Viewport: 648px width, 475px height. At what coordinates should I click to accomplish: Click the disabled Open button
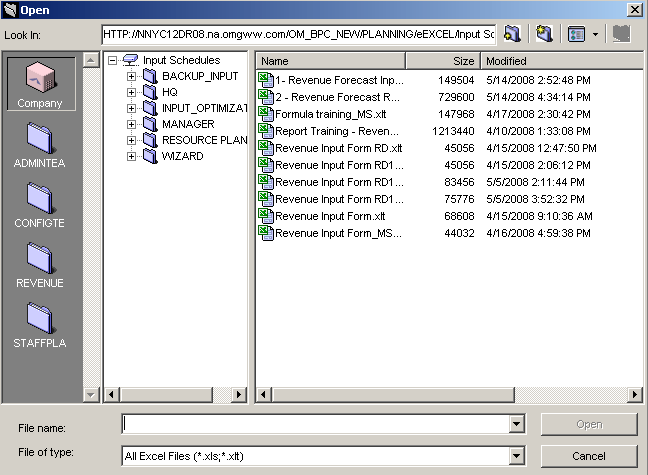[x=589, y=424]
